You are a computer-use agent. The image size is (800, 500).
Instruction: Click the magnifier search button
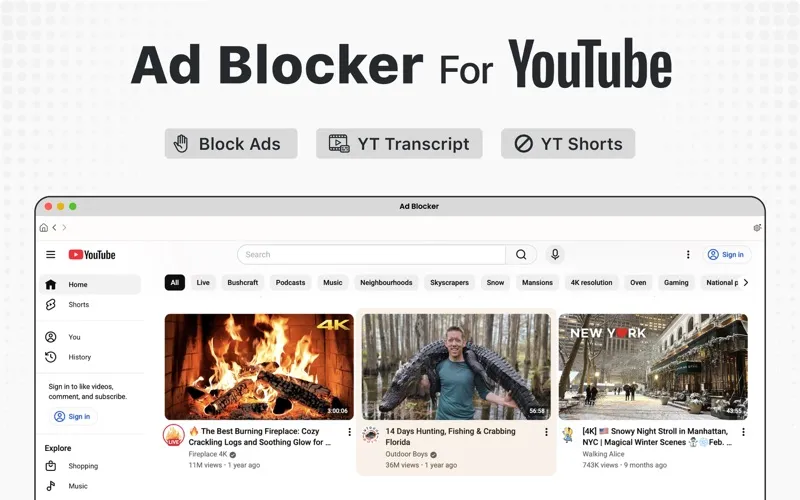521,255
